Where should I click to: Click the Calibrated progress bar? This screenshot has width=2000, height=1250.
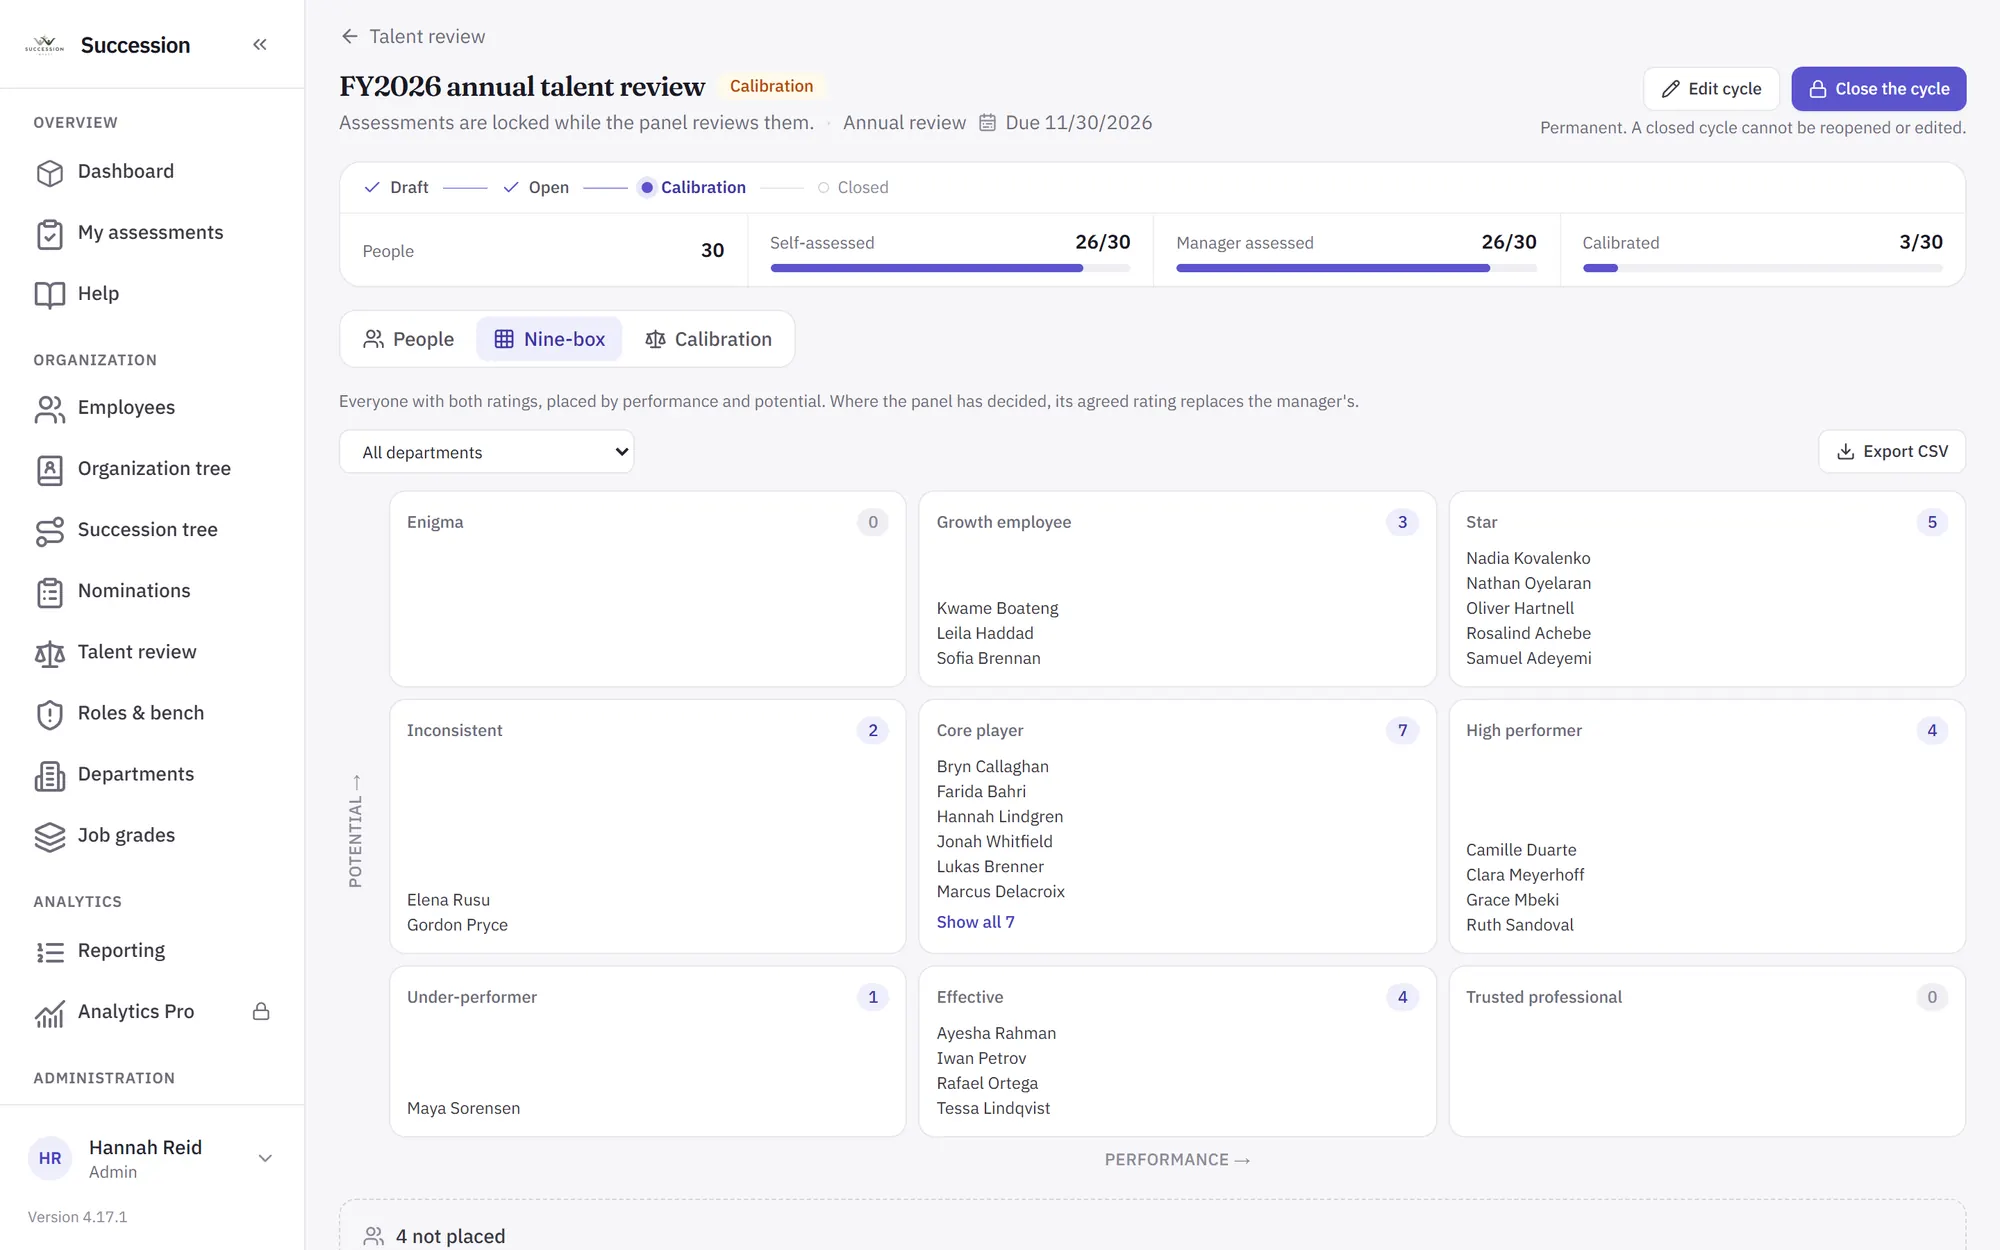click(x=1762, y=268)
